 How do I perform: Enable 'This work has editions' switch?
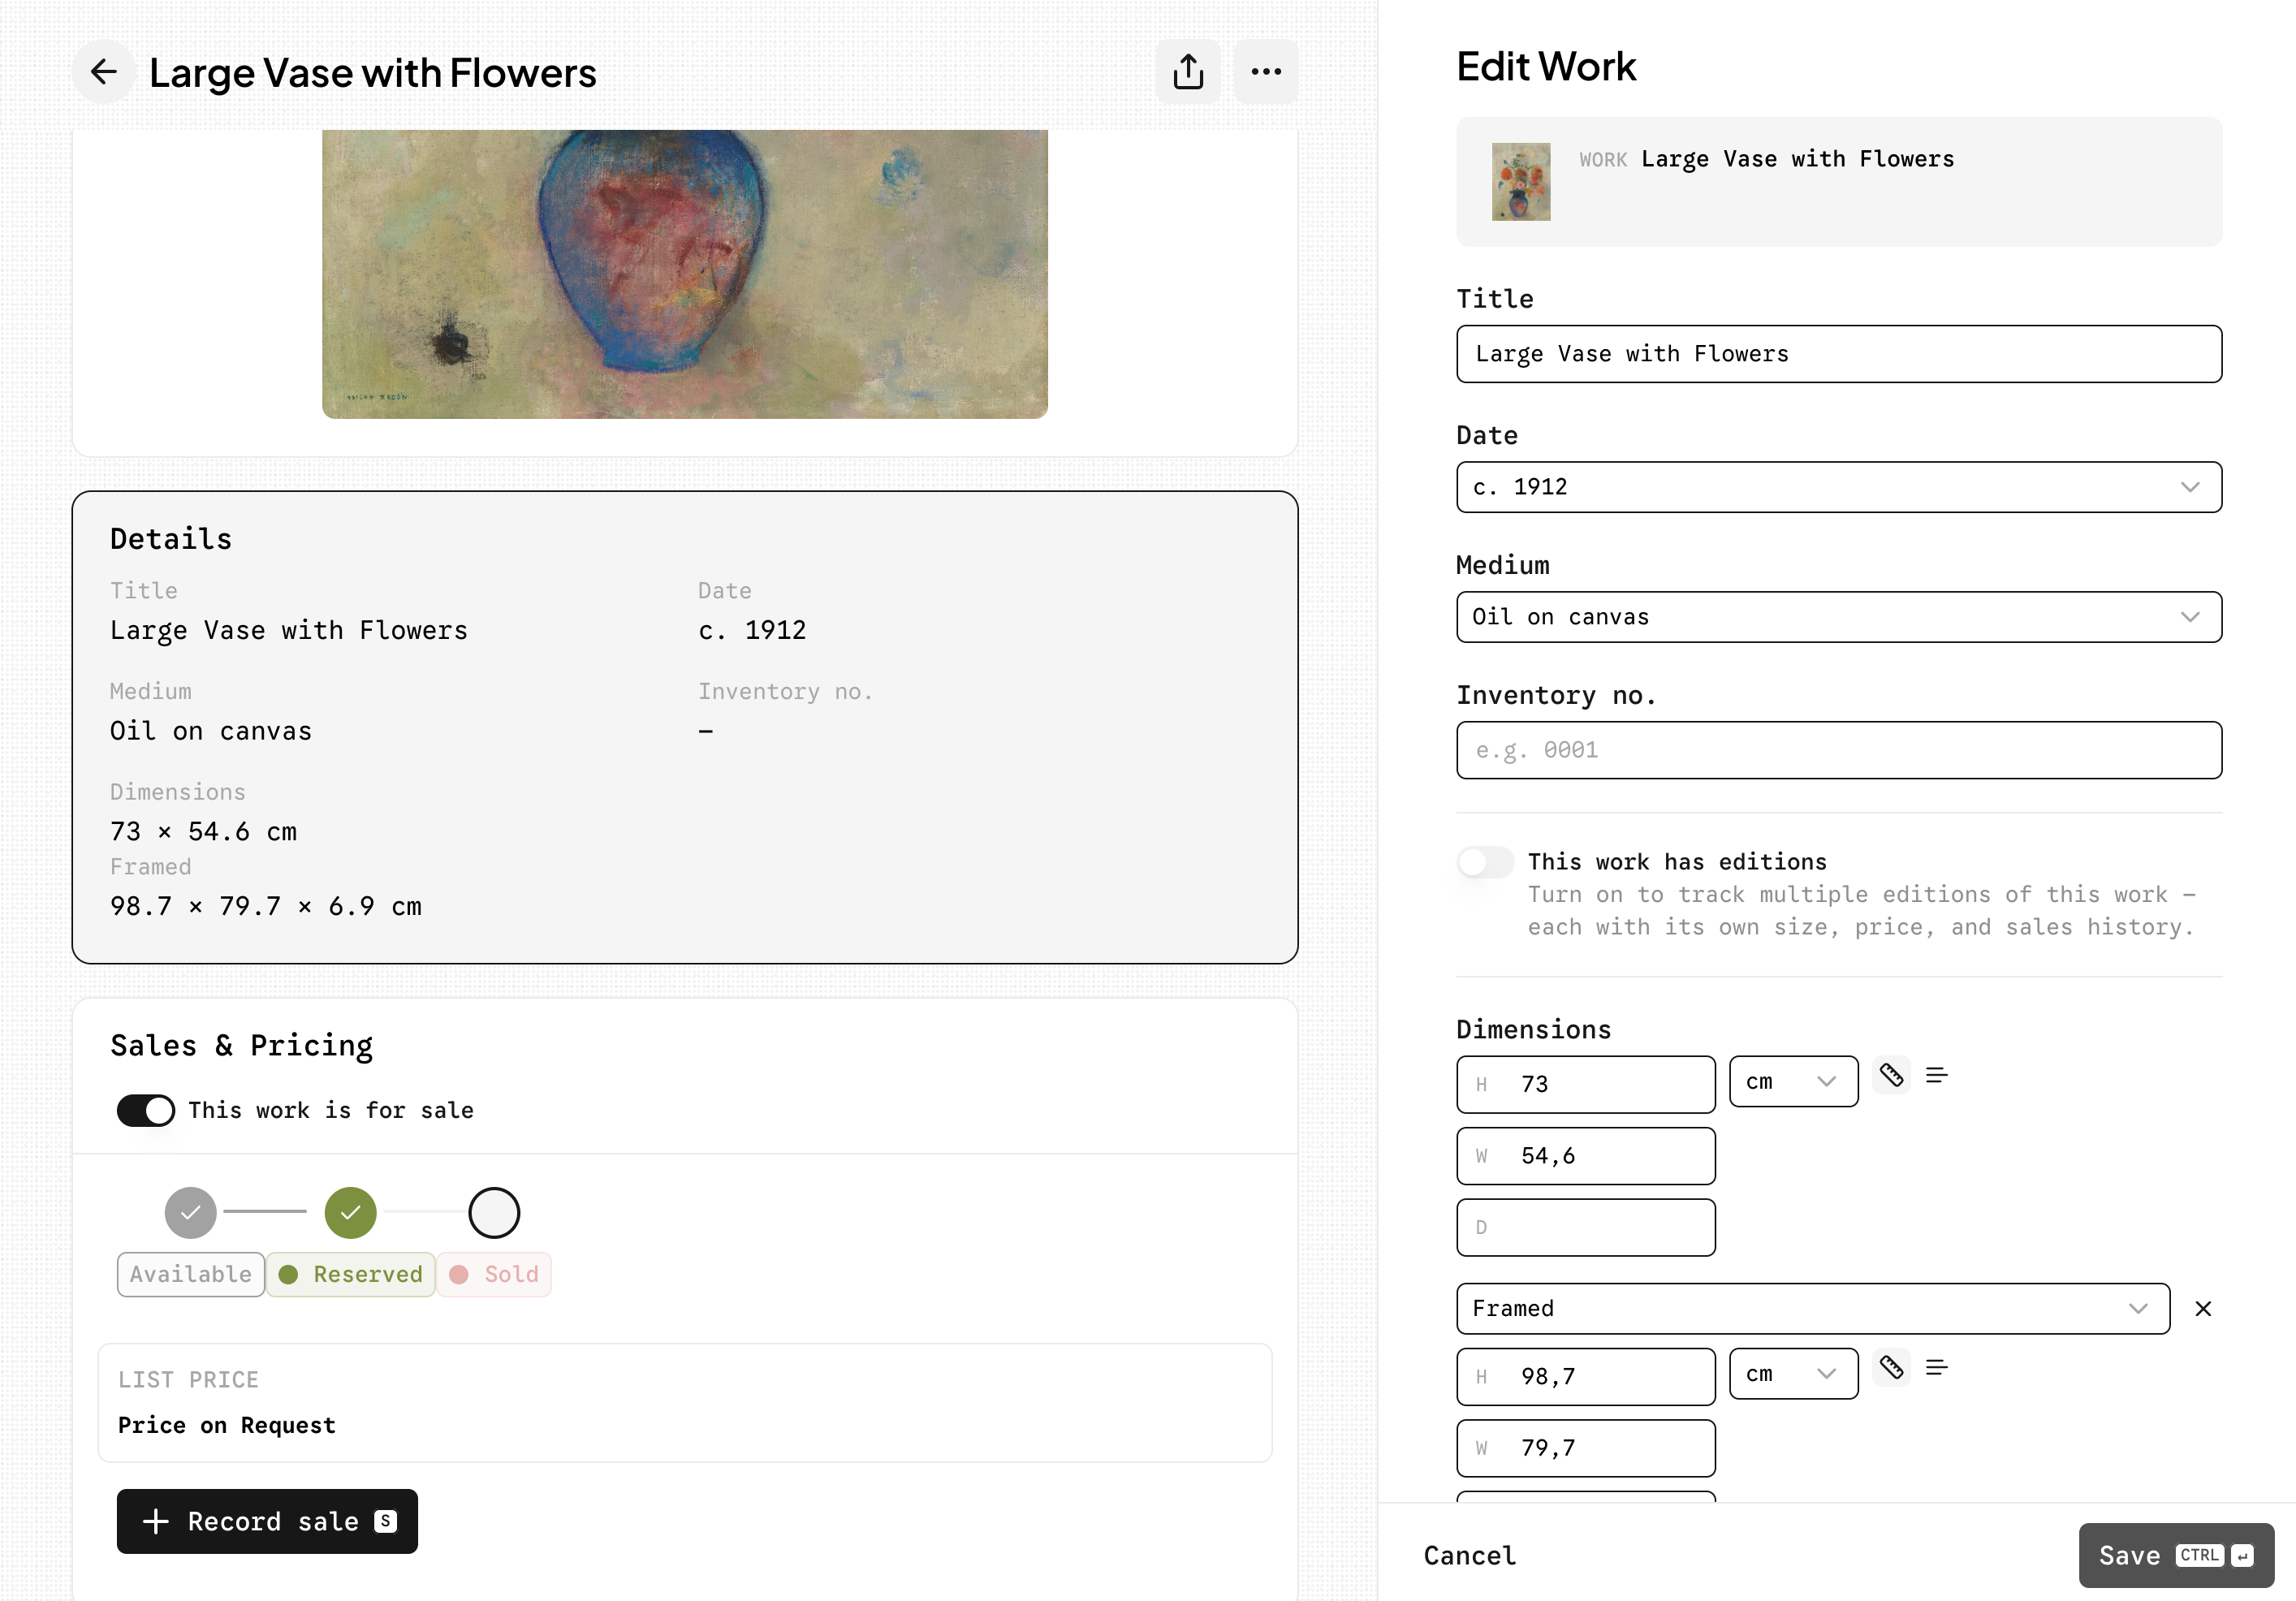pos(1485,861)
